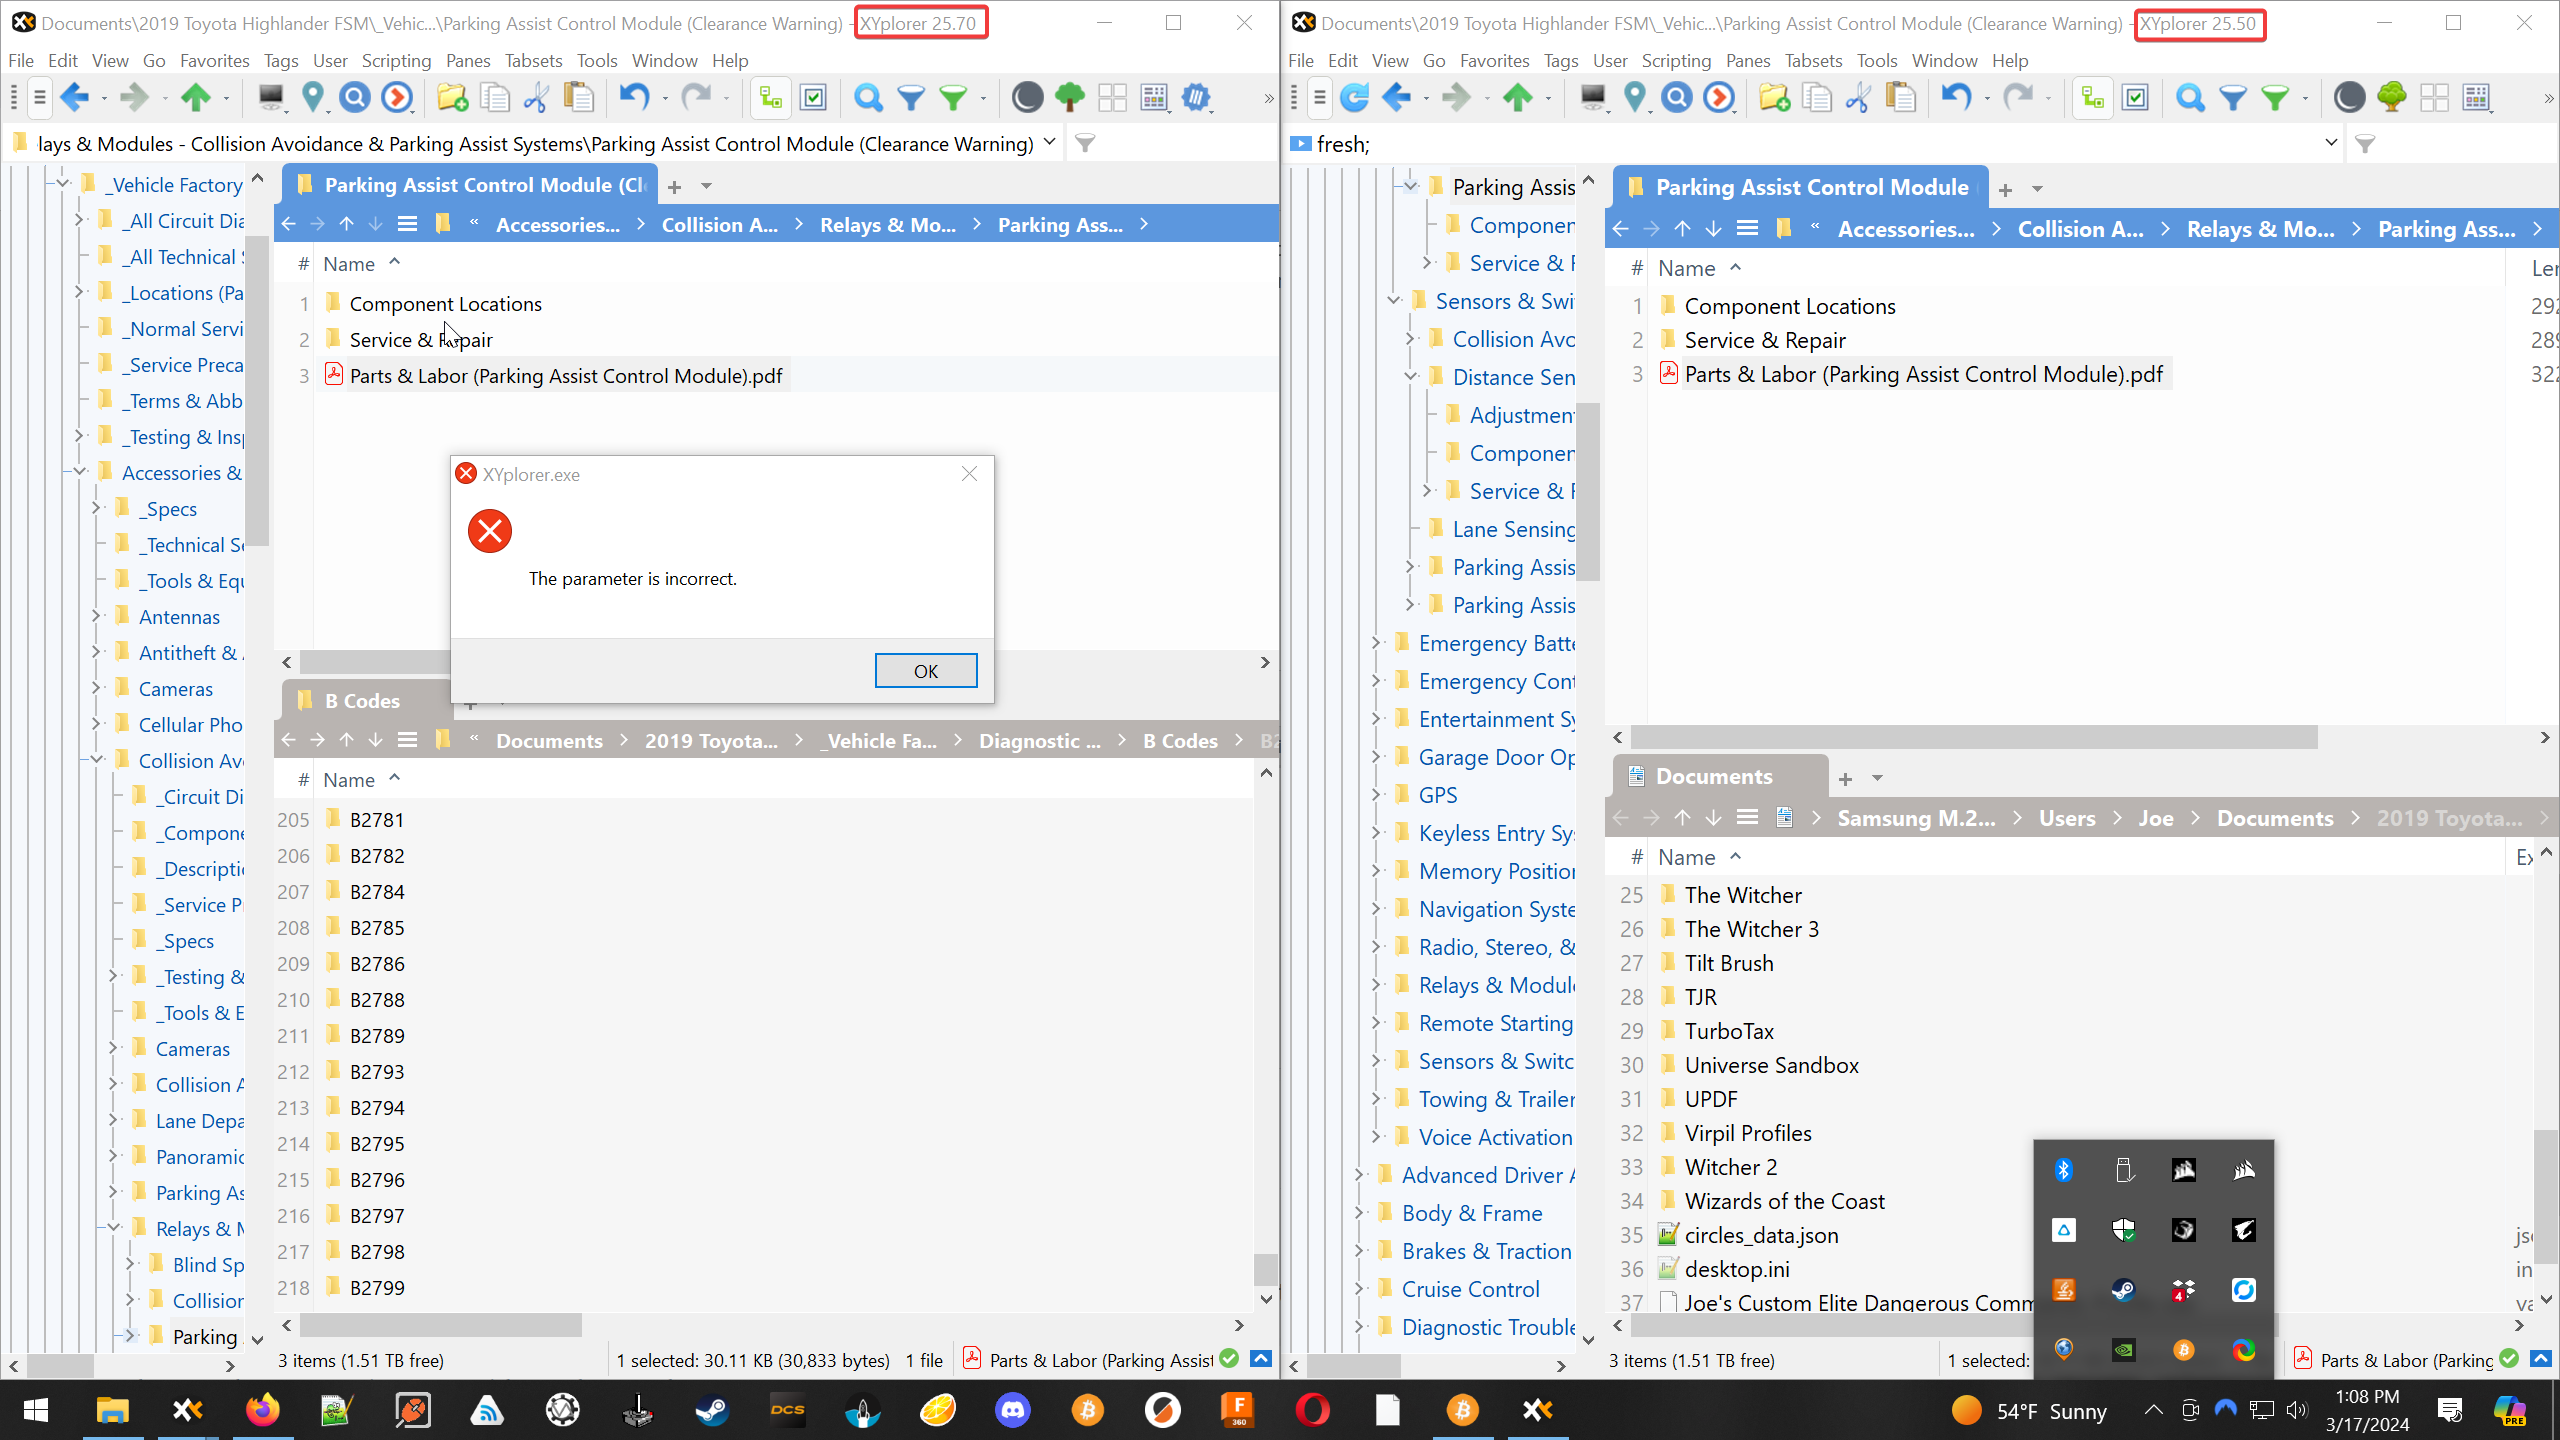The height and width of the screenshot is (1440, 2560).
Task: Click the Undo arrow in left window toolbar
Action: pyautogui.click(x=634, y=97)
